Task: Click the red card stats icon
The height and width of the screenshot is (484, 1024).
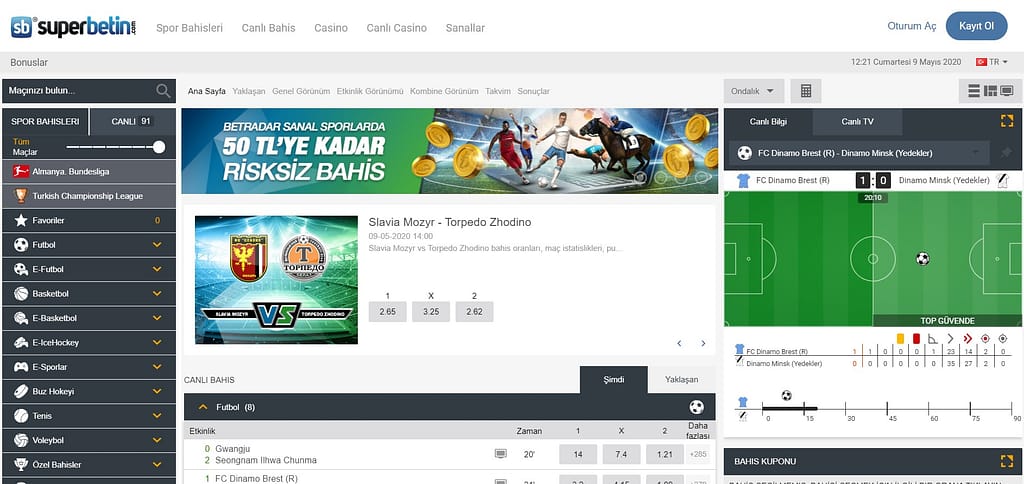Action: pyautogui.click(x=916, y=338)
